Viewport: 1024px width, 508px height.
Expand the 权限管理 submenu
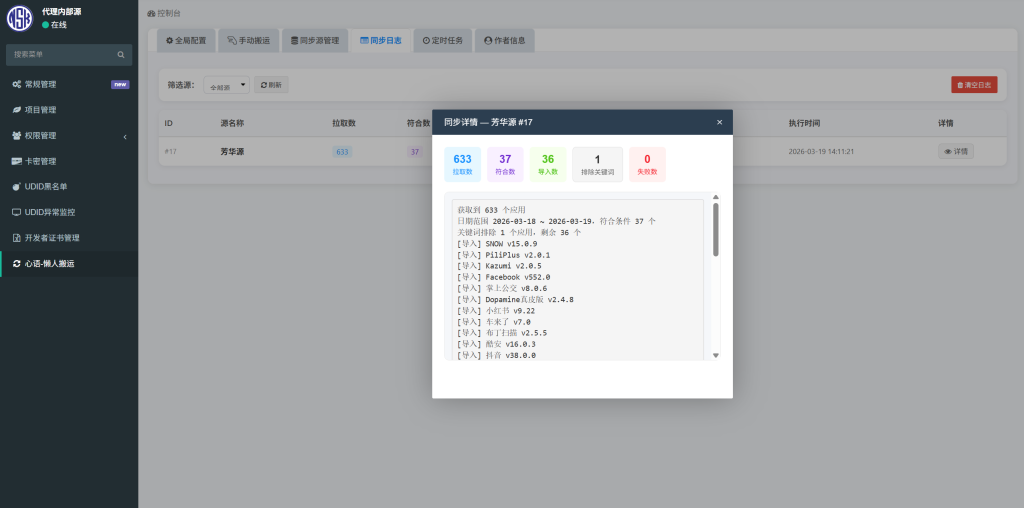[124, 136]
